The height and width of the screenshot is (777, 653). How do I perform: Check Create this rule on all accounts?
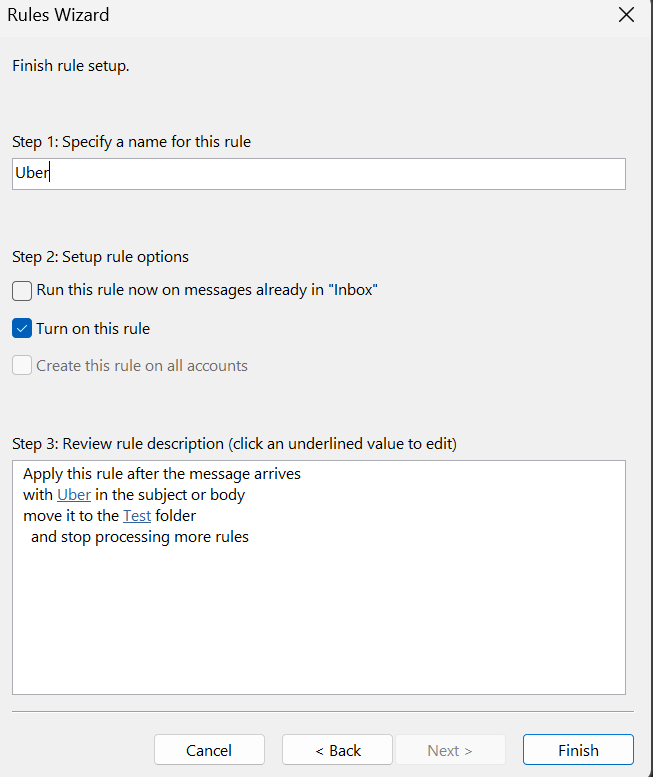click(x=22, y=366)
